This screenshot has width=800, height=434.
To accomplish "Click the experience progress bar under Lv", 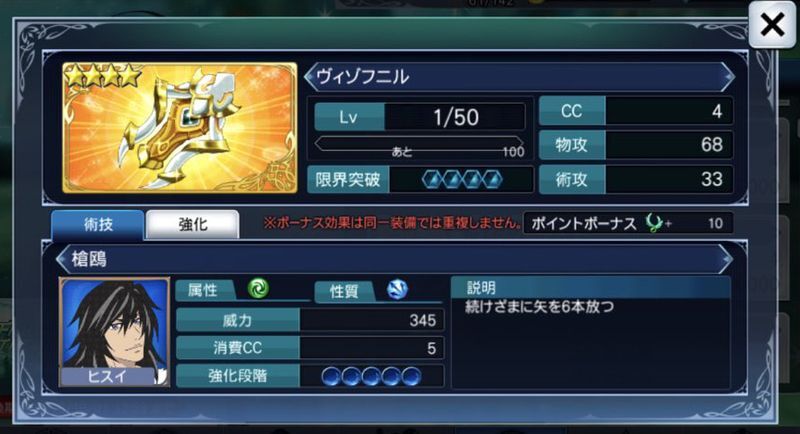I will (419, 144).
